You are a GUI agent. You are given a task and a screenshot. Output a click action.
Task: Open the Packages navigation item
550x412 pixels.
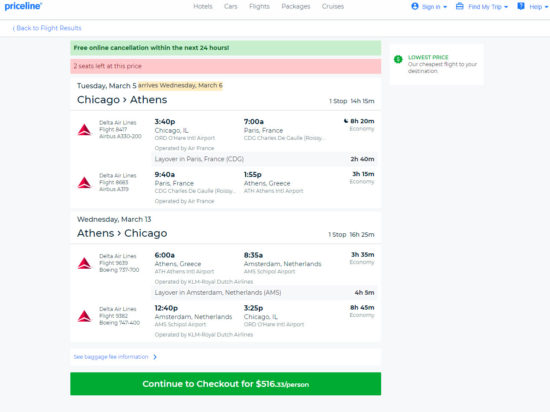[296, 6]
